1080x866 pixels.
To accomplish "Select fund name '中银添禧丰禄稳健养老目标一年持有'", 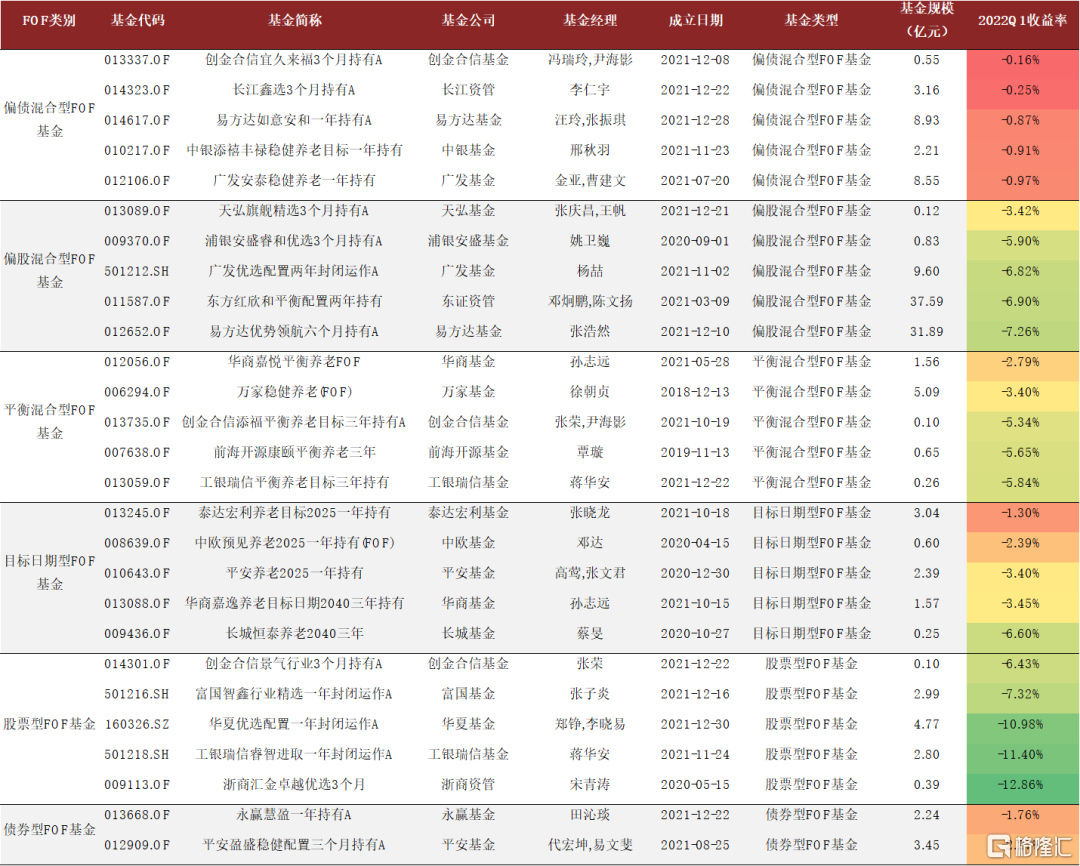I will 295,150.
